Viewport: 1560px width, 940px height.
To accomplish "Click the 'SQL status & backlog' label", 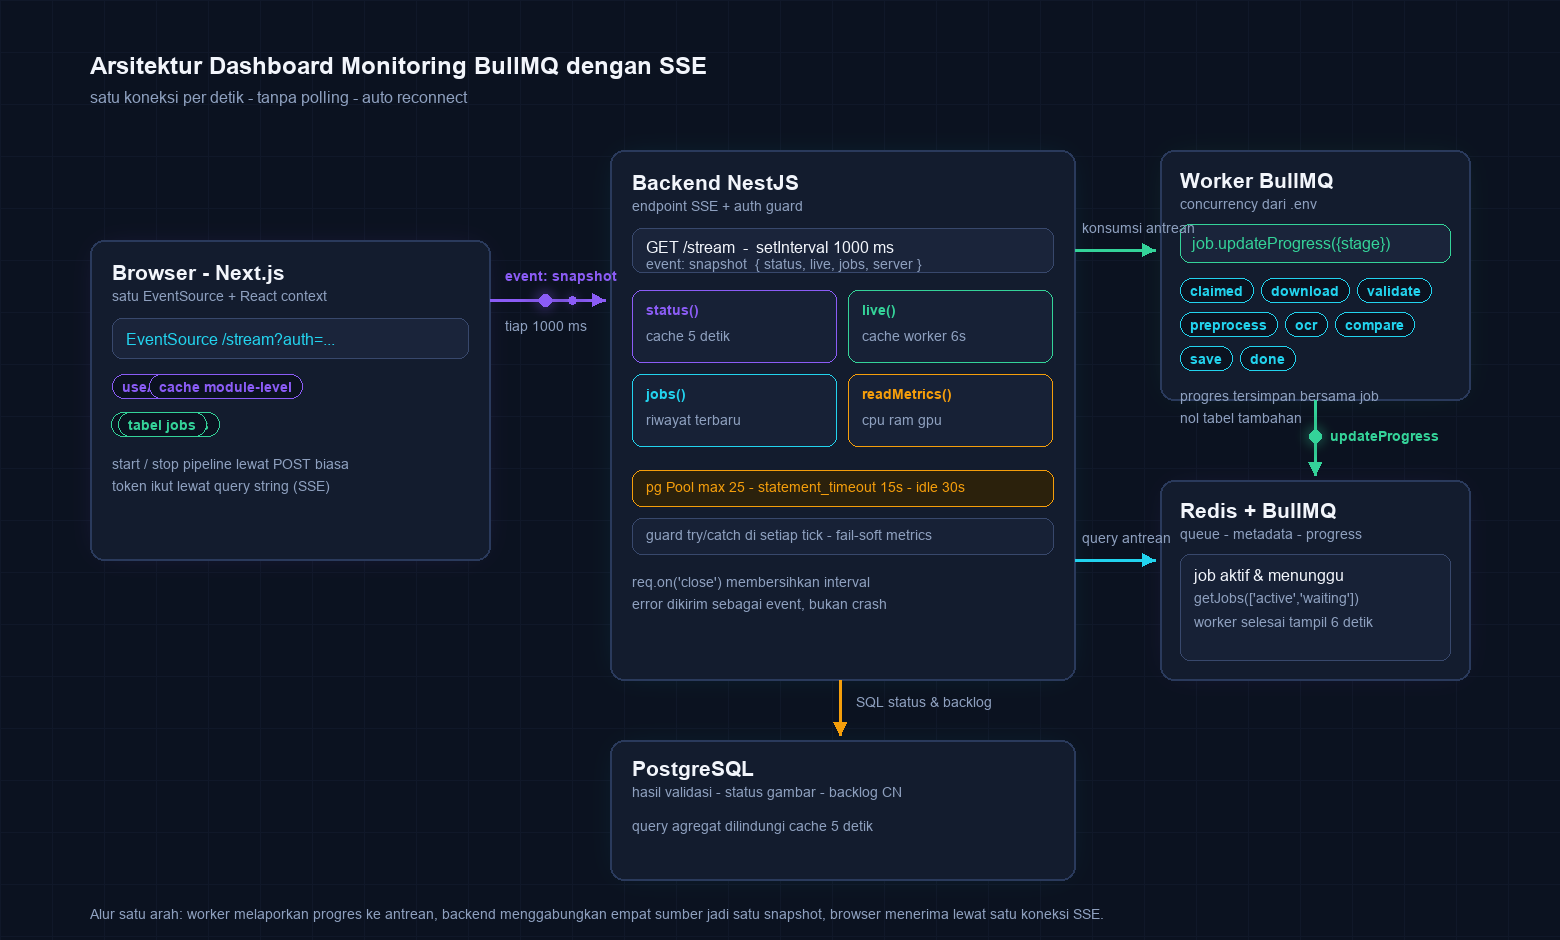I will click(x=924, y=702).
